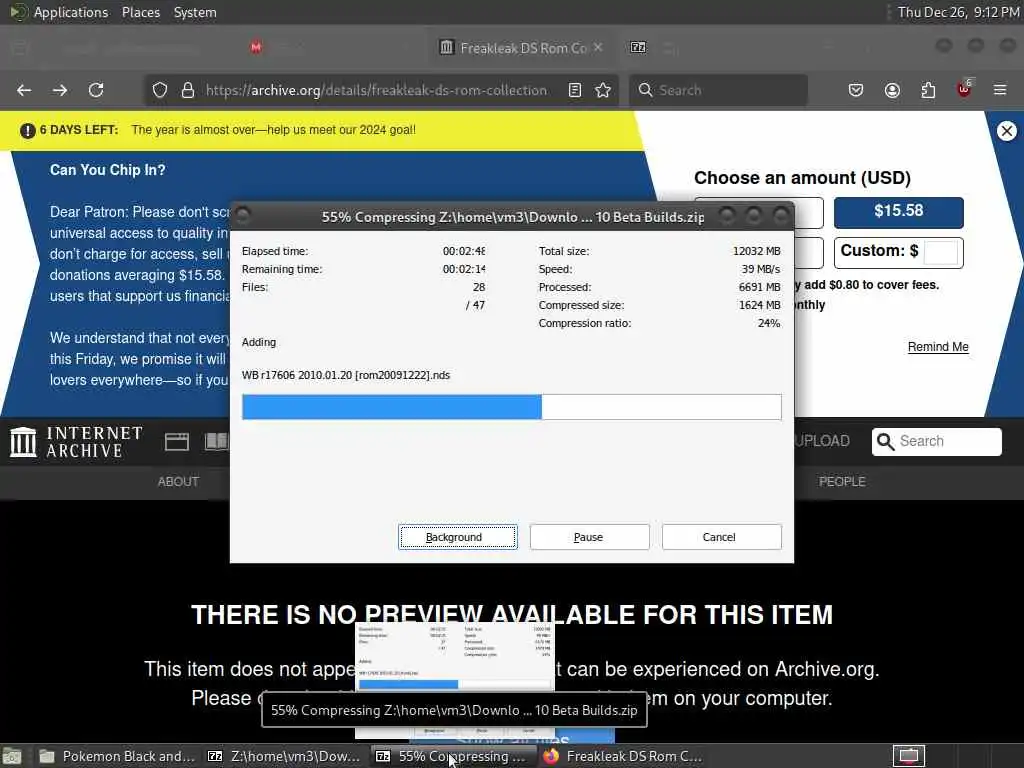Open Firefox account icon
This screenshot has width=1024, height=768.
coord(892,90)
